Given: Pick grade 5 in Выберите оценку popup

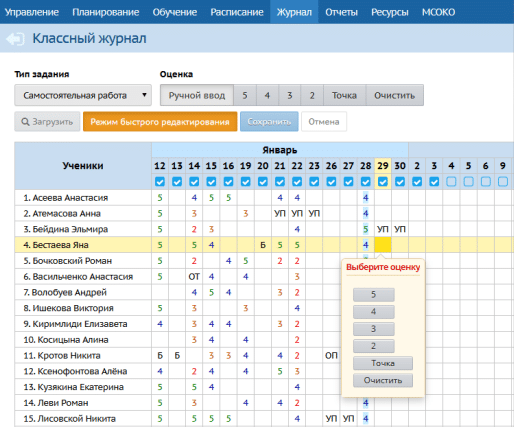Looking at the screenshot, I should 374,295.
